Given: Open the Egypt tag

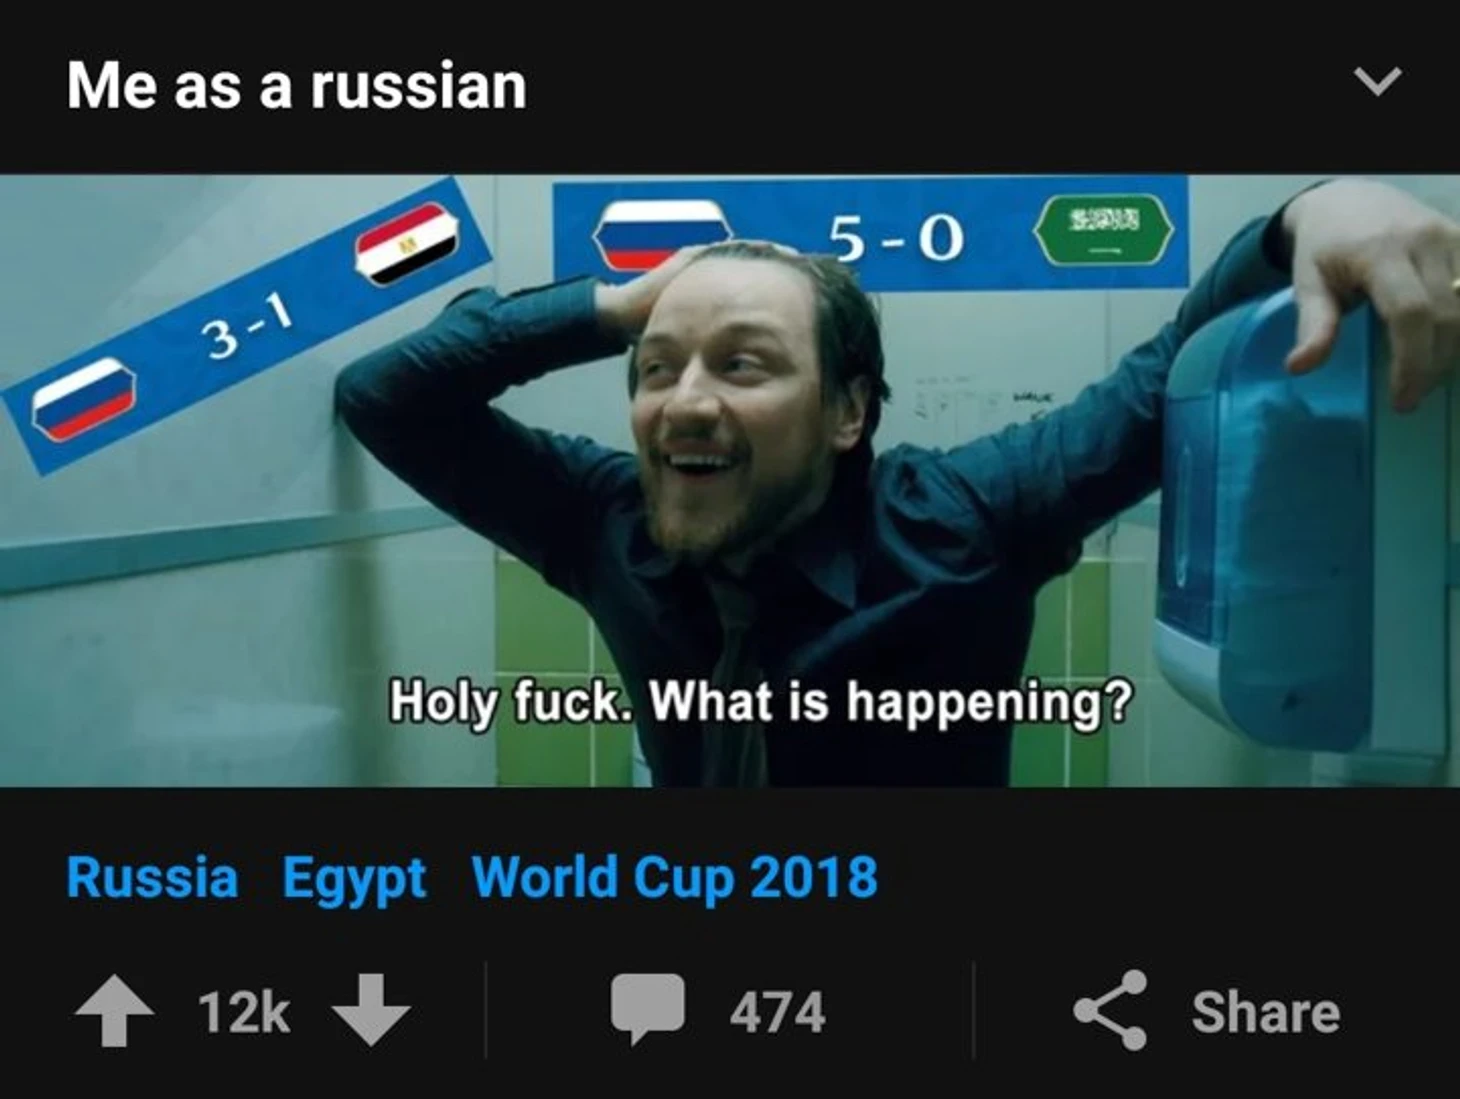Looking at the screenshot, I should point(354,879).
